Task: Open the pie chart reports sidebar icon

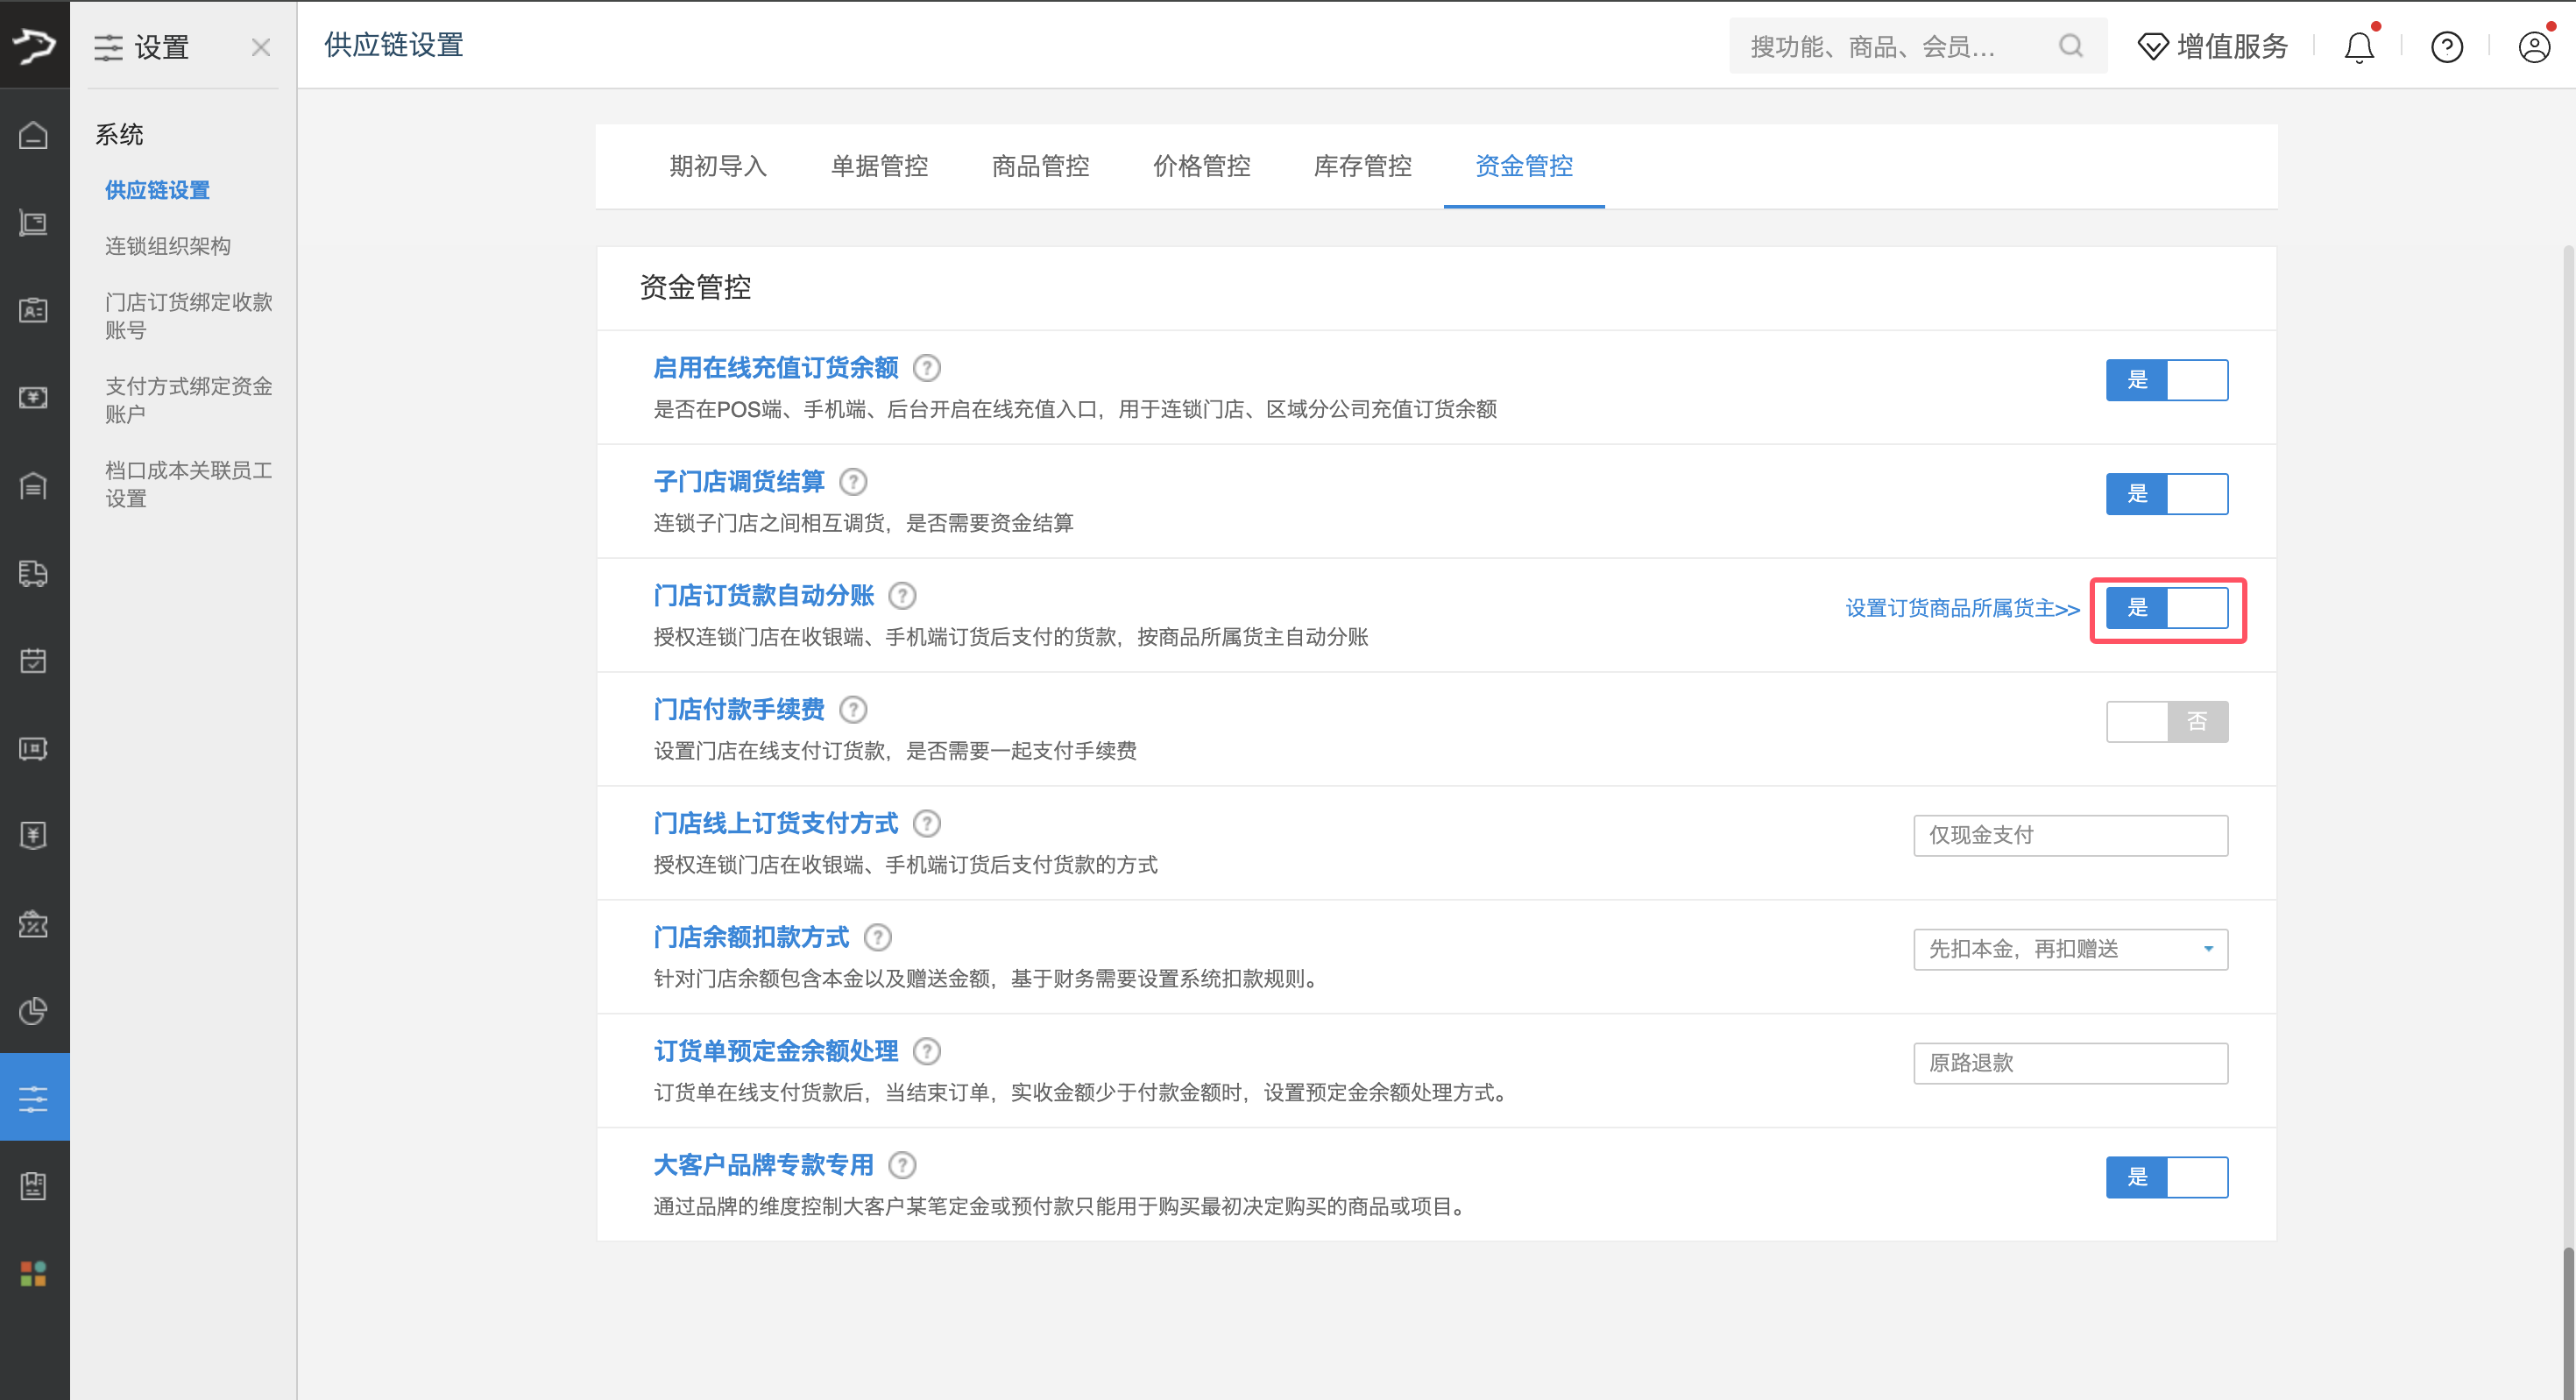Action: click(x=34, y=1011)
